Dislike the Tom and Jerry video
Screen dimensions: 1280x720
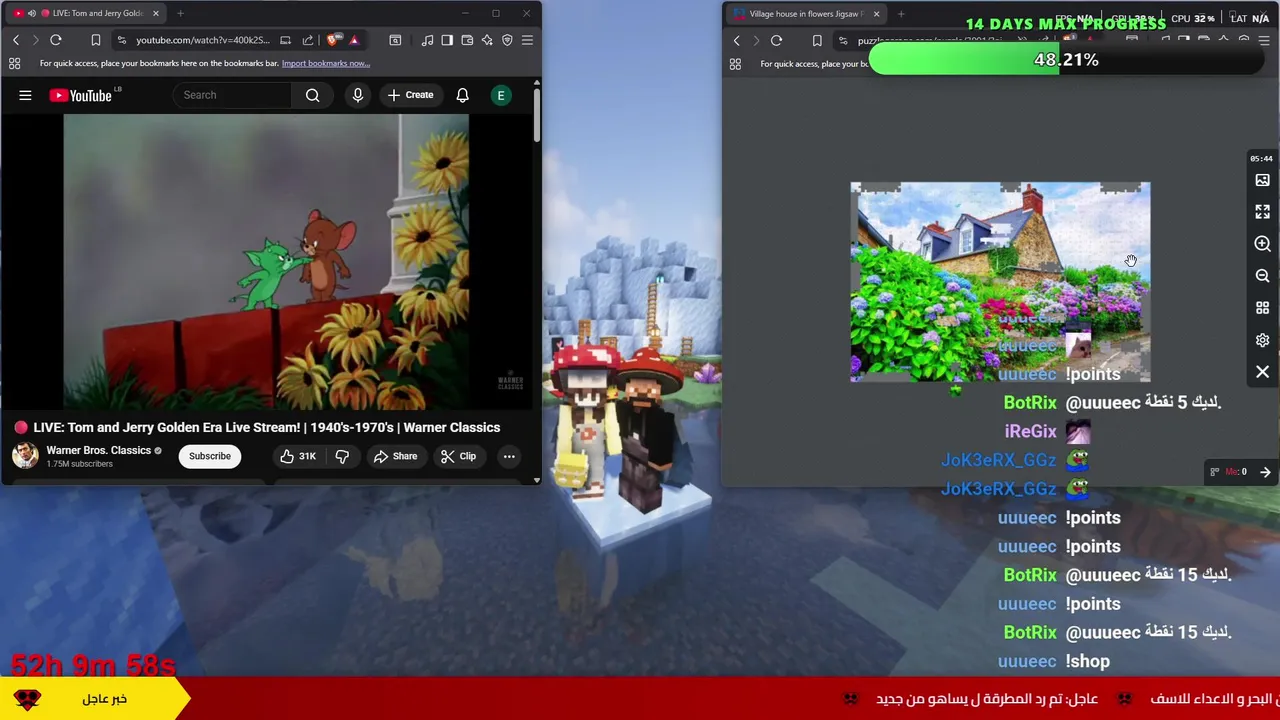pyautogui.click(x=342, y=456)
